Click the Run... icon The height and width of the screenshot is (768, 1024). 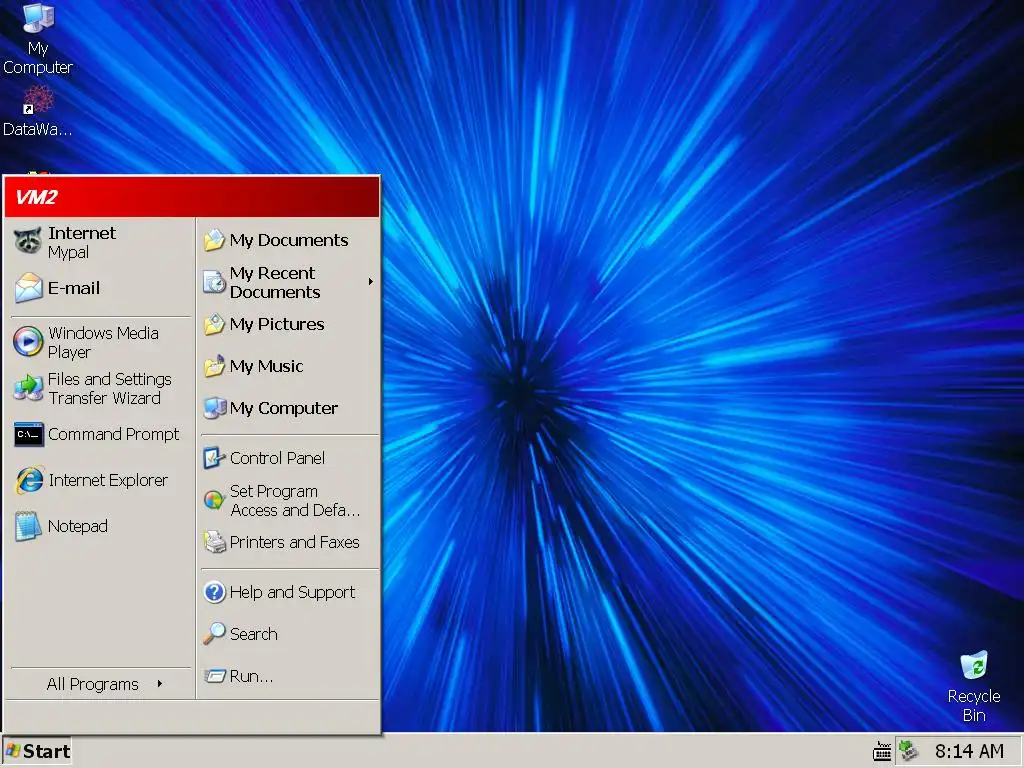(214, 676)
